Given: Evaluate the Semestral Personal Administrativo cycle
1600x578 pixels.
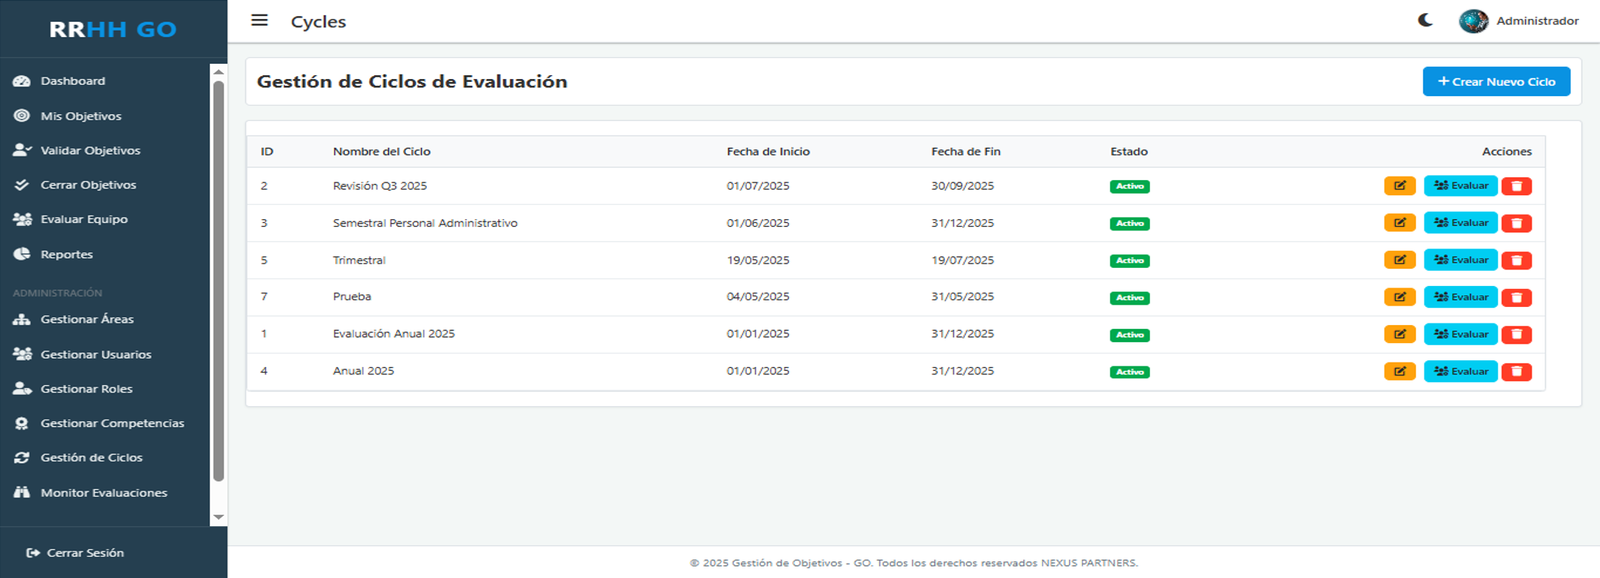Looking at the screenshot, I should [x=1460, y=223].
